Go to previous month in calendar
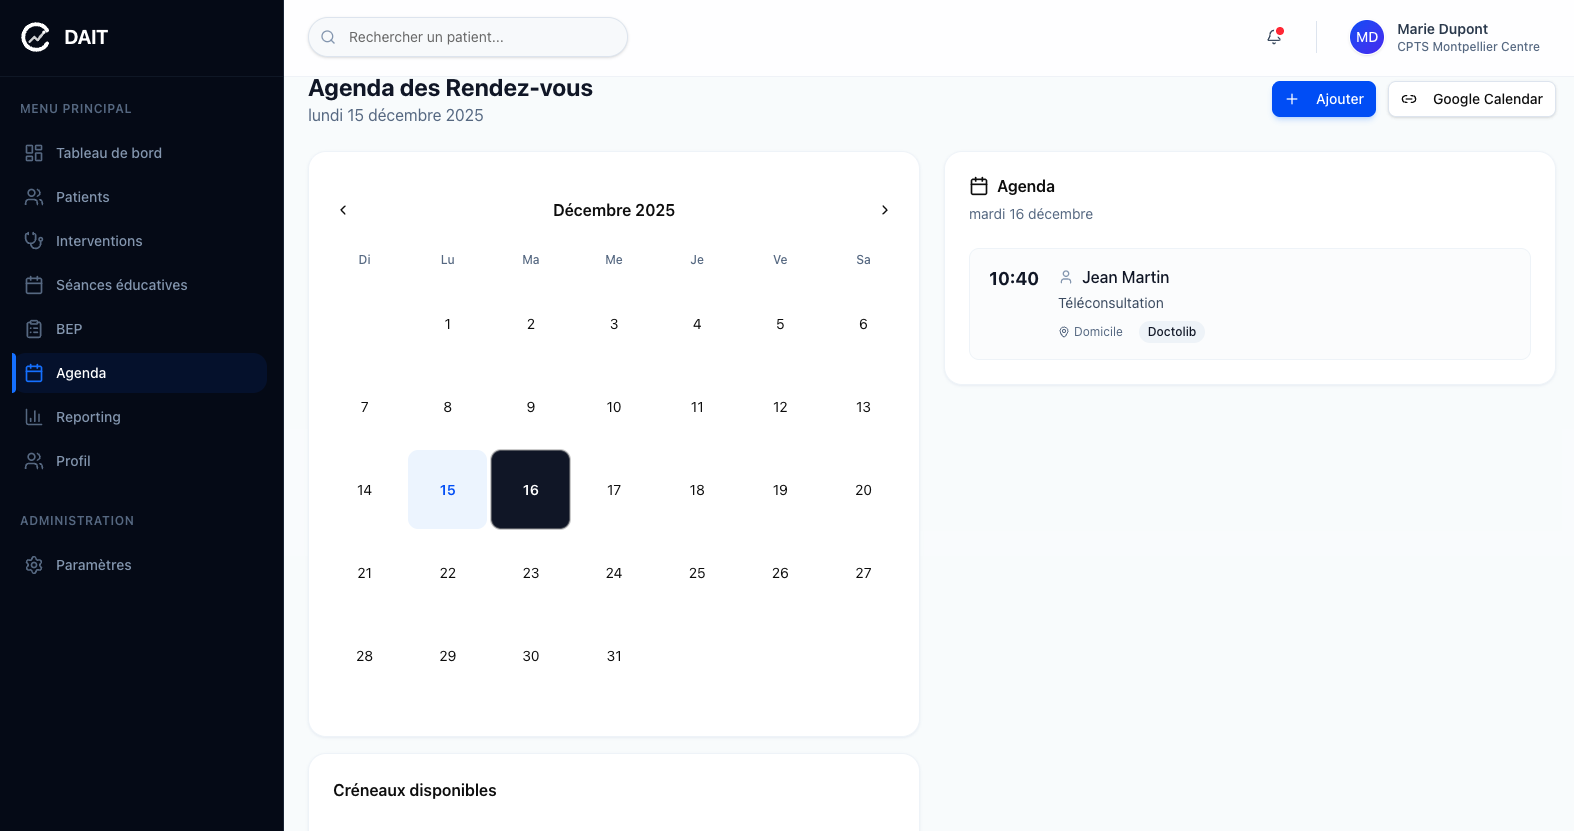 tap(343, 210)
